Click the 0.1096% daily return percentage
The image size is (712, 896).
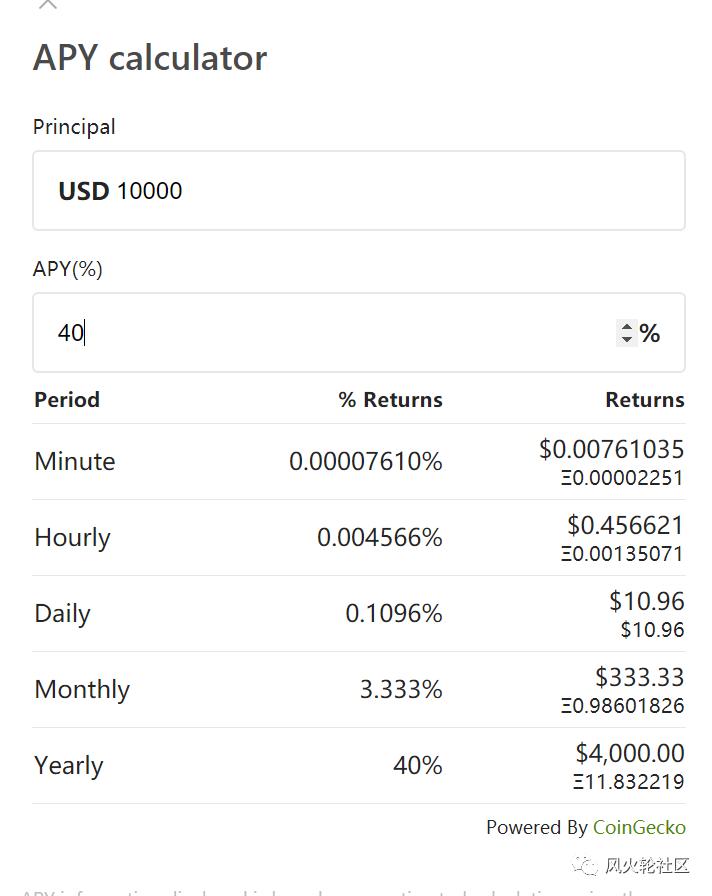coord(394,613)
